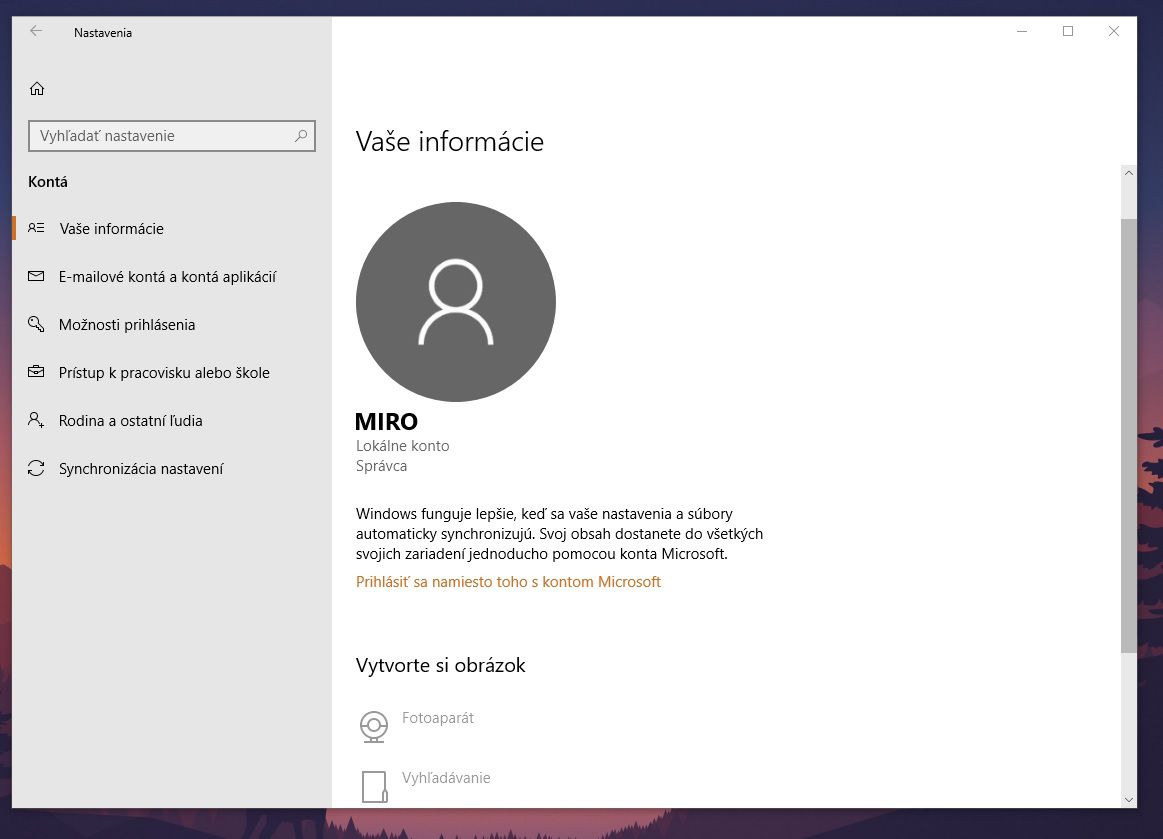Click the Nastavenia window title
The image size is (1163, 839).
click(x=103, y=33)
